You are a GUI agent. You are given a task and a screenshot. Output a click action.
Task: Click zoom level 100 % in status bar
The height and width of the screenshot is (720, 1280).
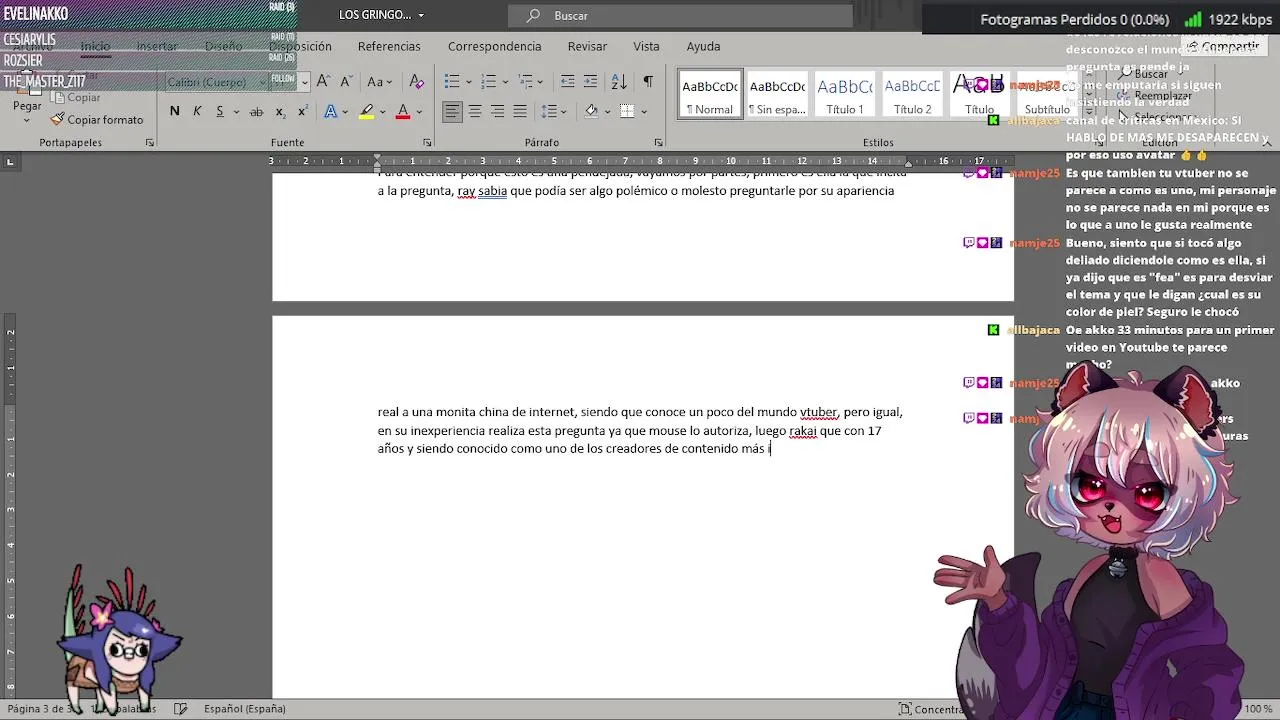(x=1258, y=708)
